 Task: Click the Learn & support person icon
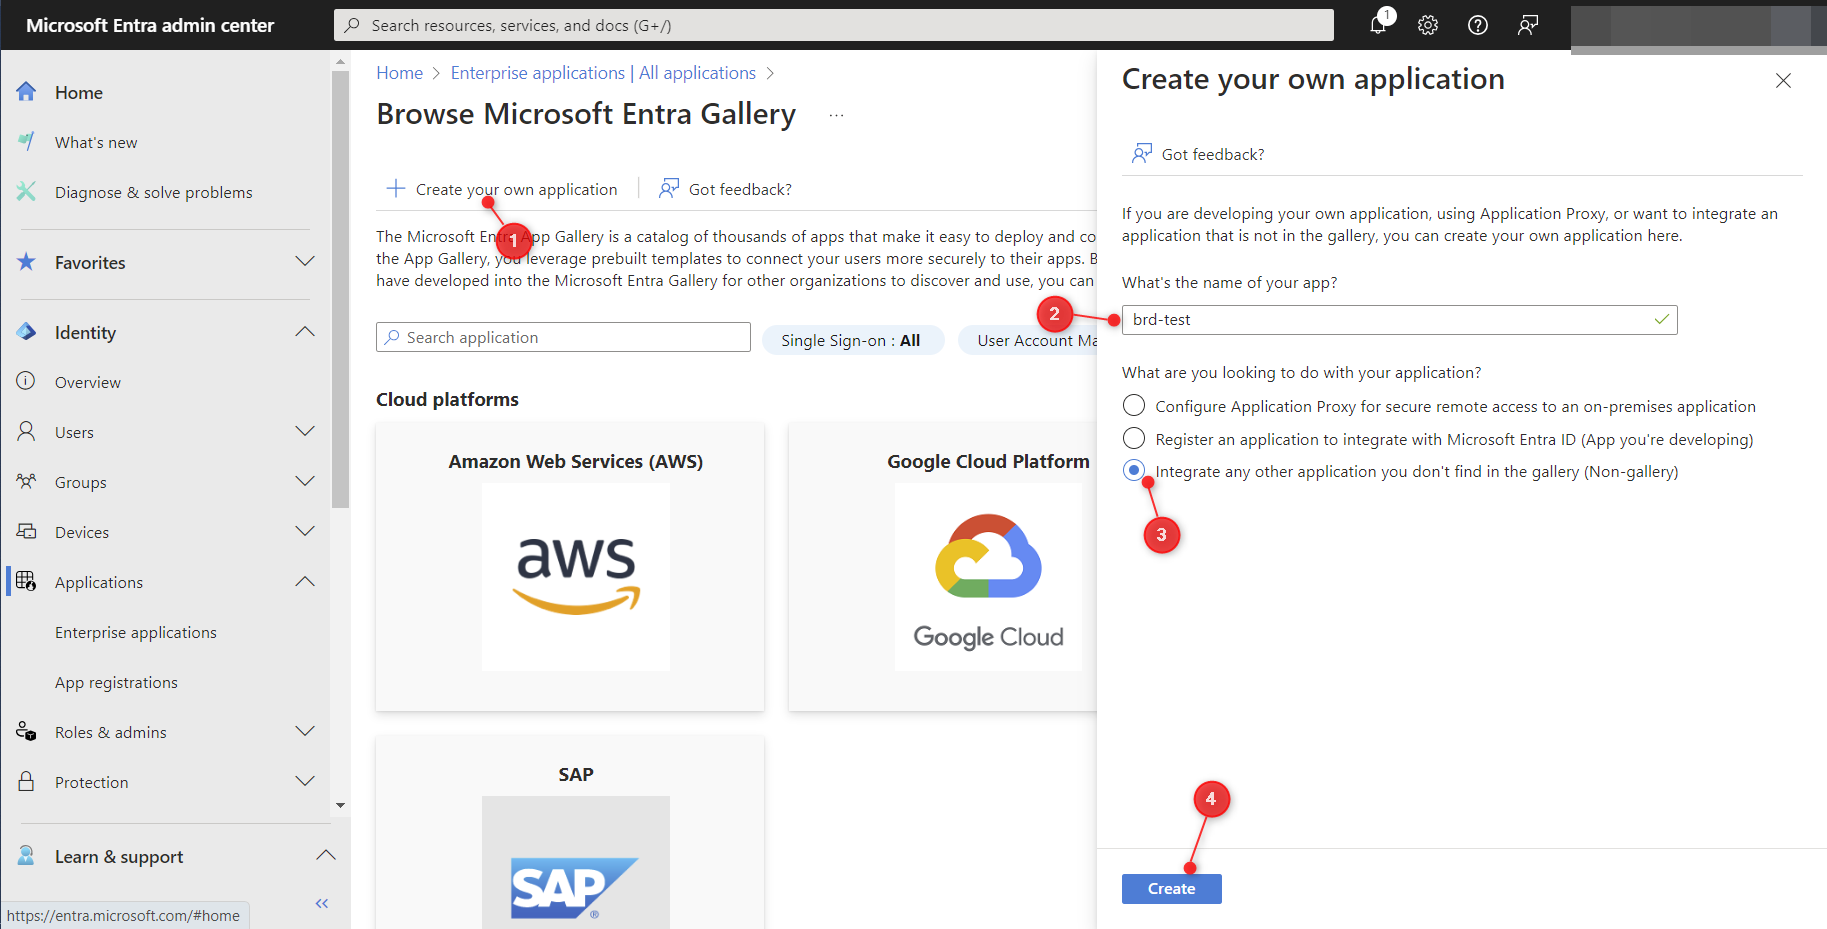[x=26, y=856]
